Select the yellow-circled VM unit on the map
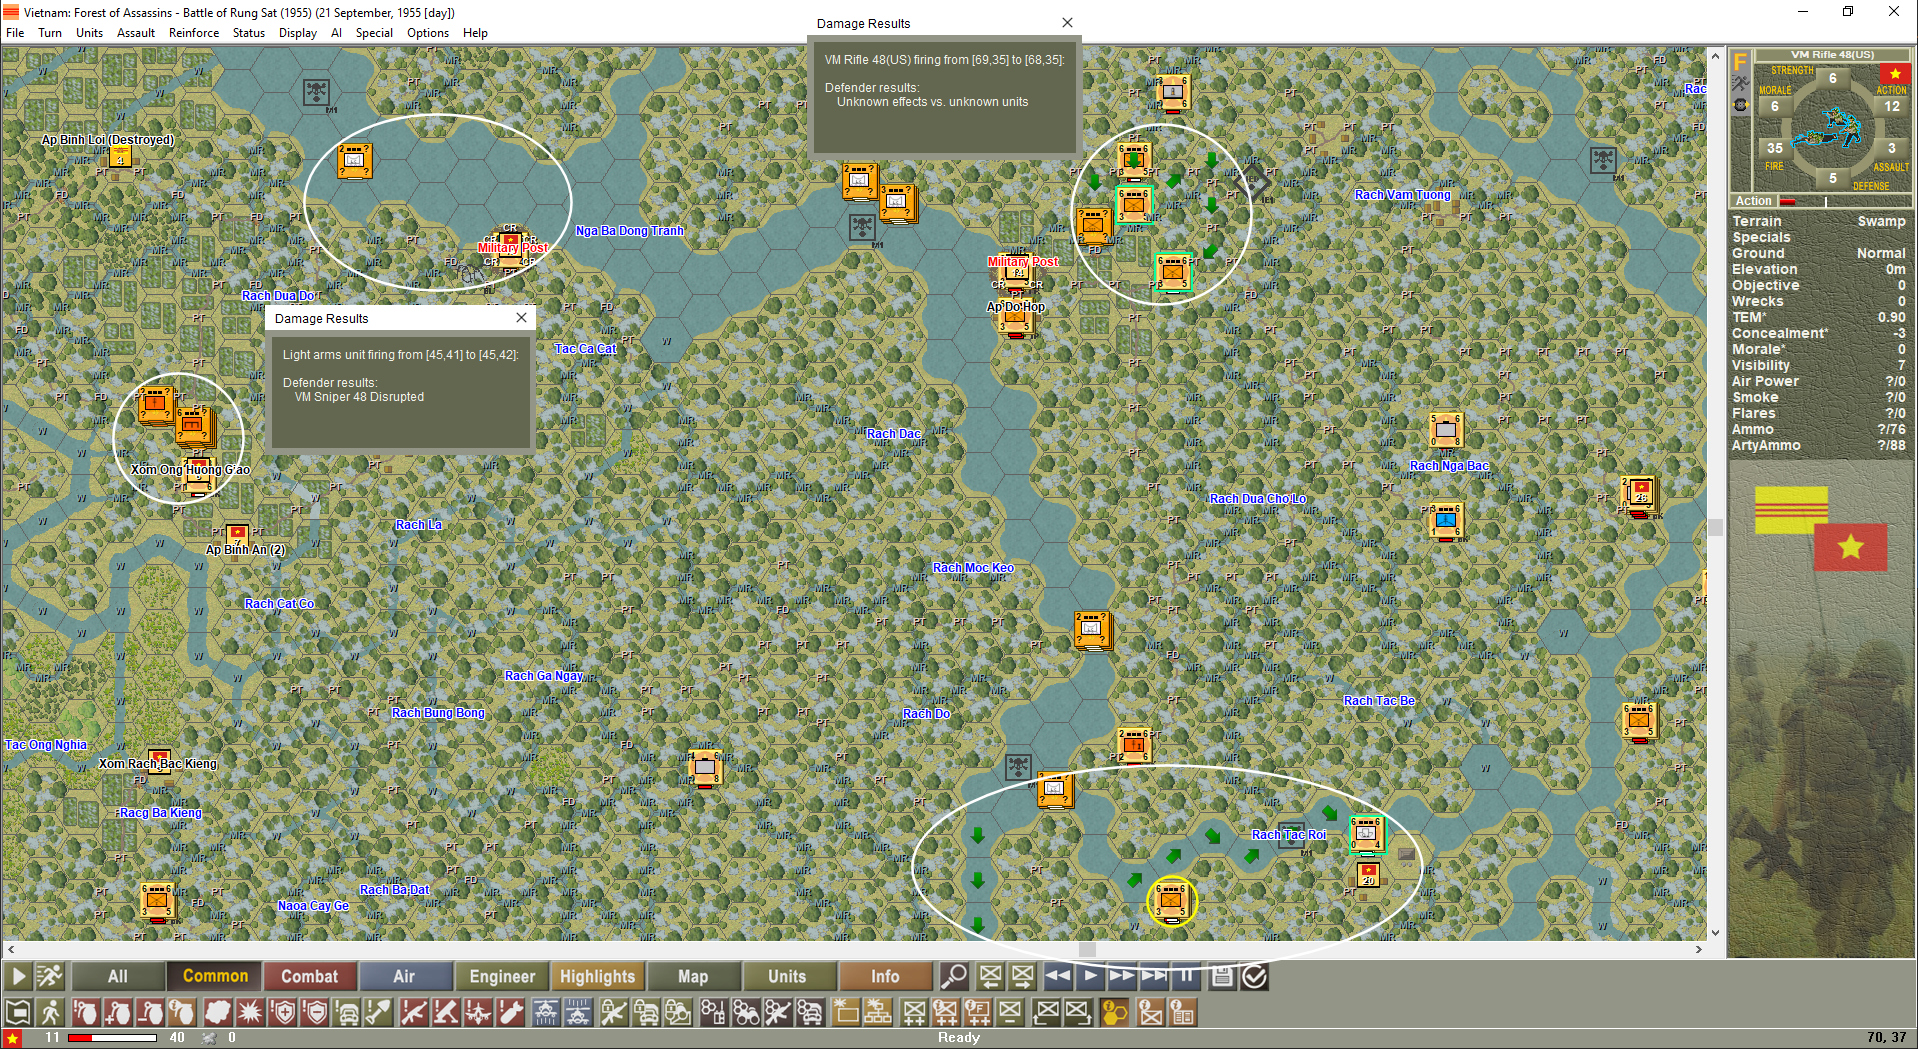This screenshot has height=1049, width=1918. [1172, 901]
